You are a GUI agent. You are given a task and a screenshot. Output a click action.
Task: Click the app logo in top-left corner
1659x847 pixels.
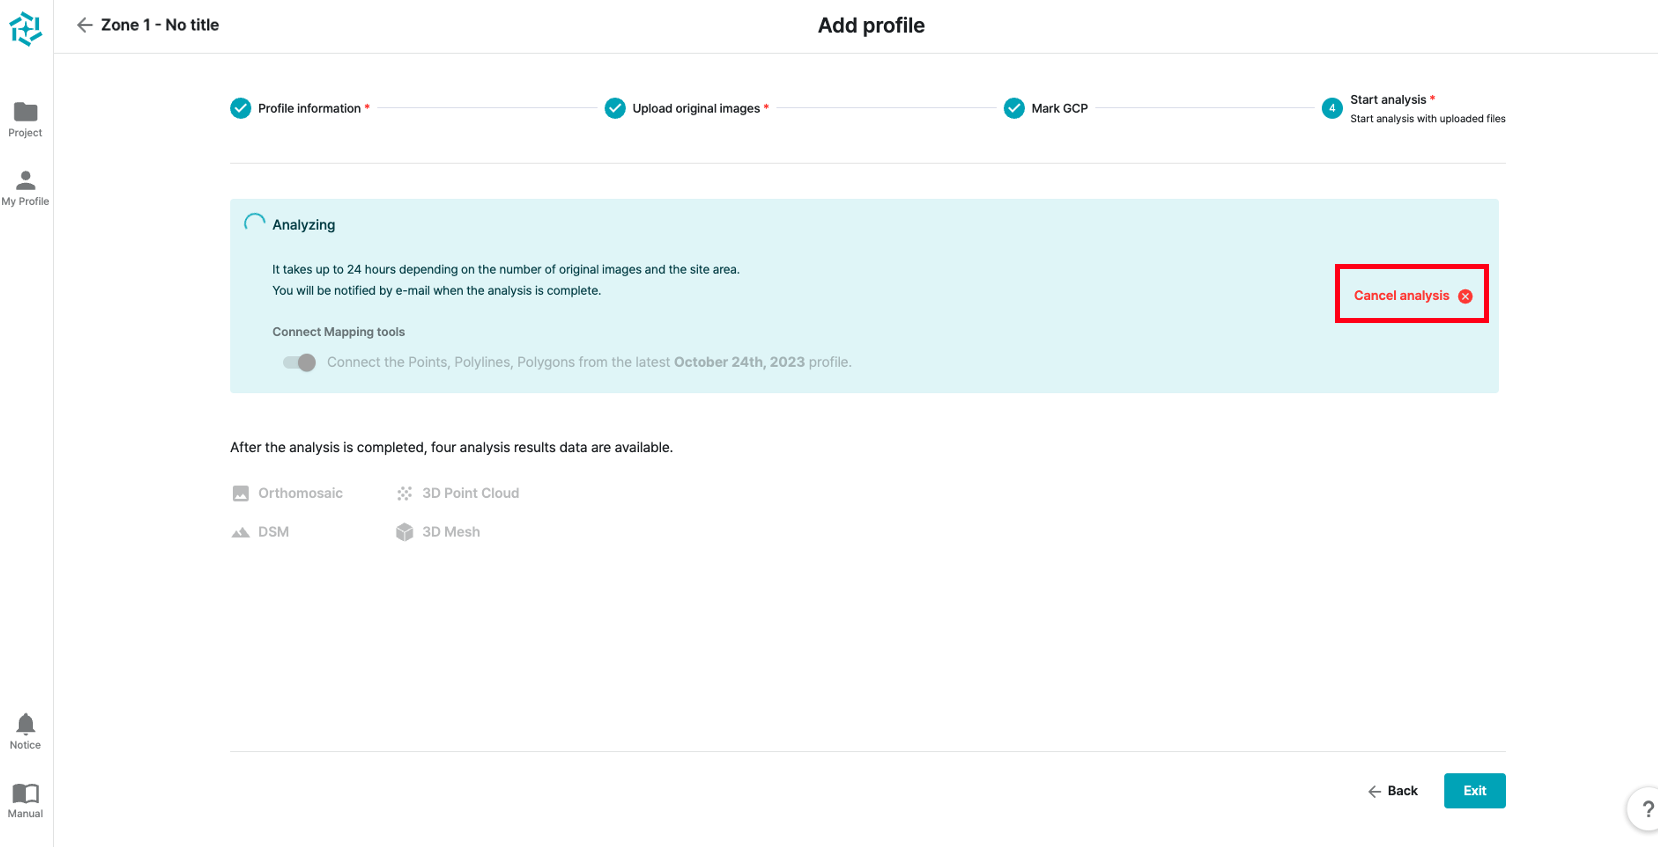tap(26, 28)
